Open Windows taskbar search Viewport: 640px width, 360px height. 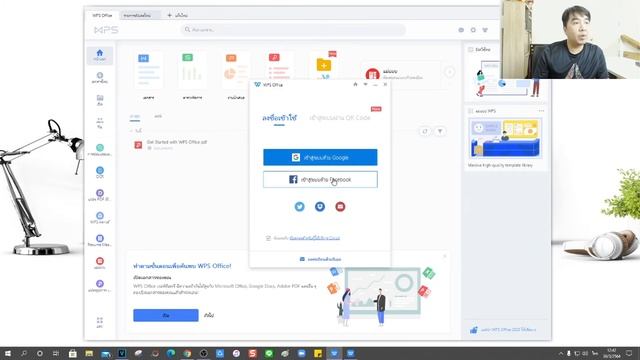24,353
